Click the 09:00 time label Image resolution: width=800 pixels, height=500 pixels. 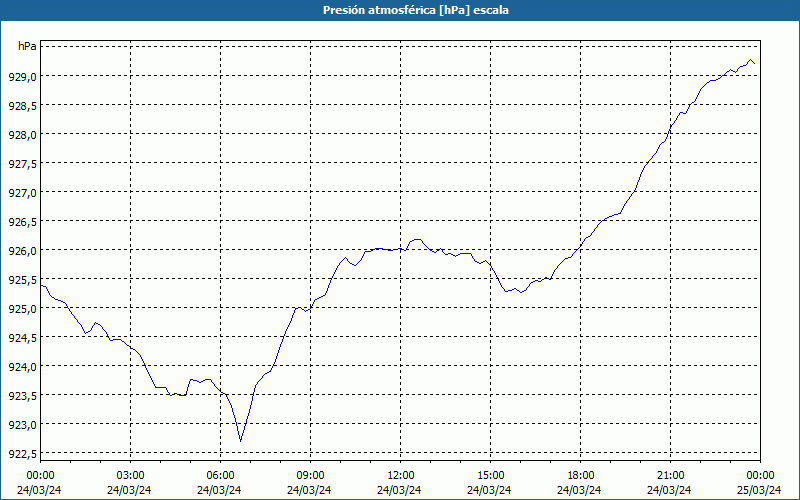pos(310,476)
